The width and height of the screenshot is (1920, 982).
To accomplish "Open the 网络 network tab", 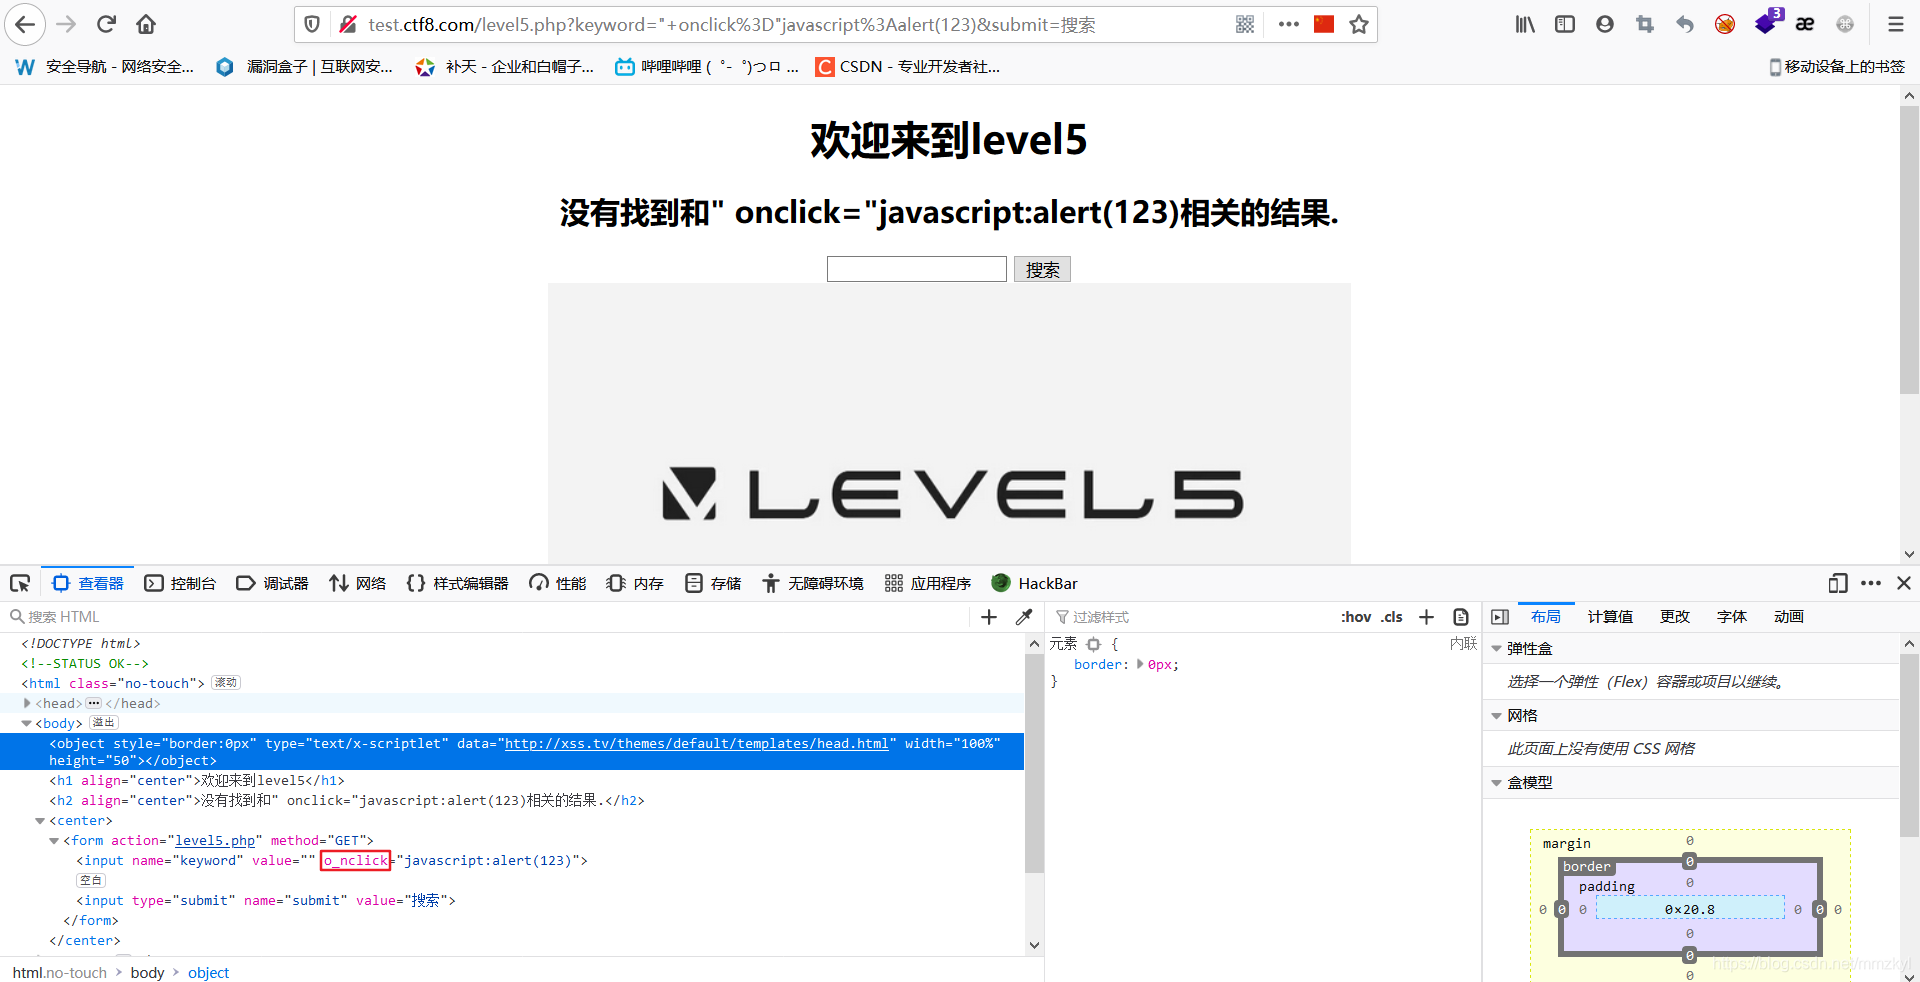I will (358, 583).
